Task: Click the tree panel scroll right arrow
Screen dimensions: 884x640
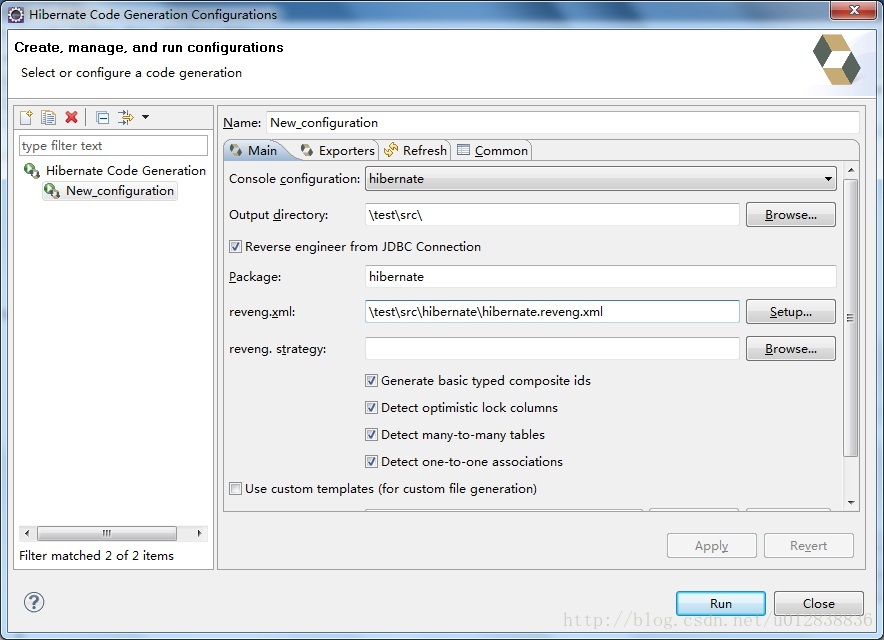Action: tap(200, 533)
